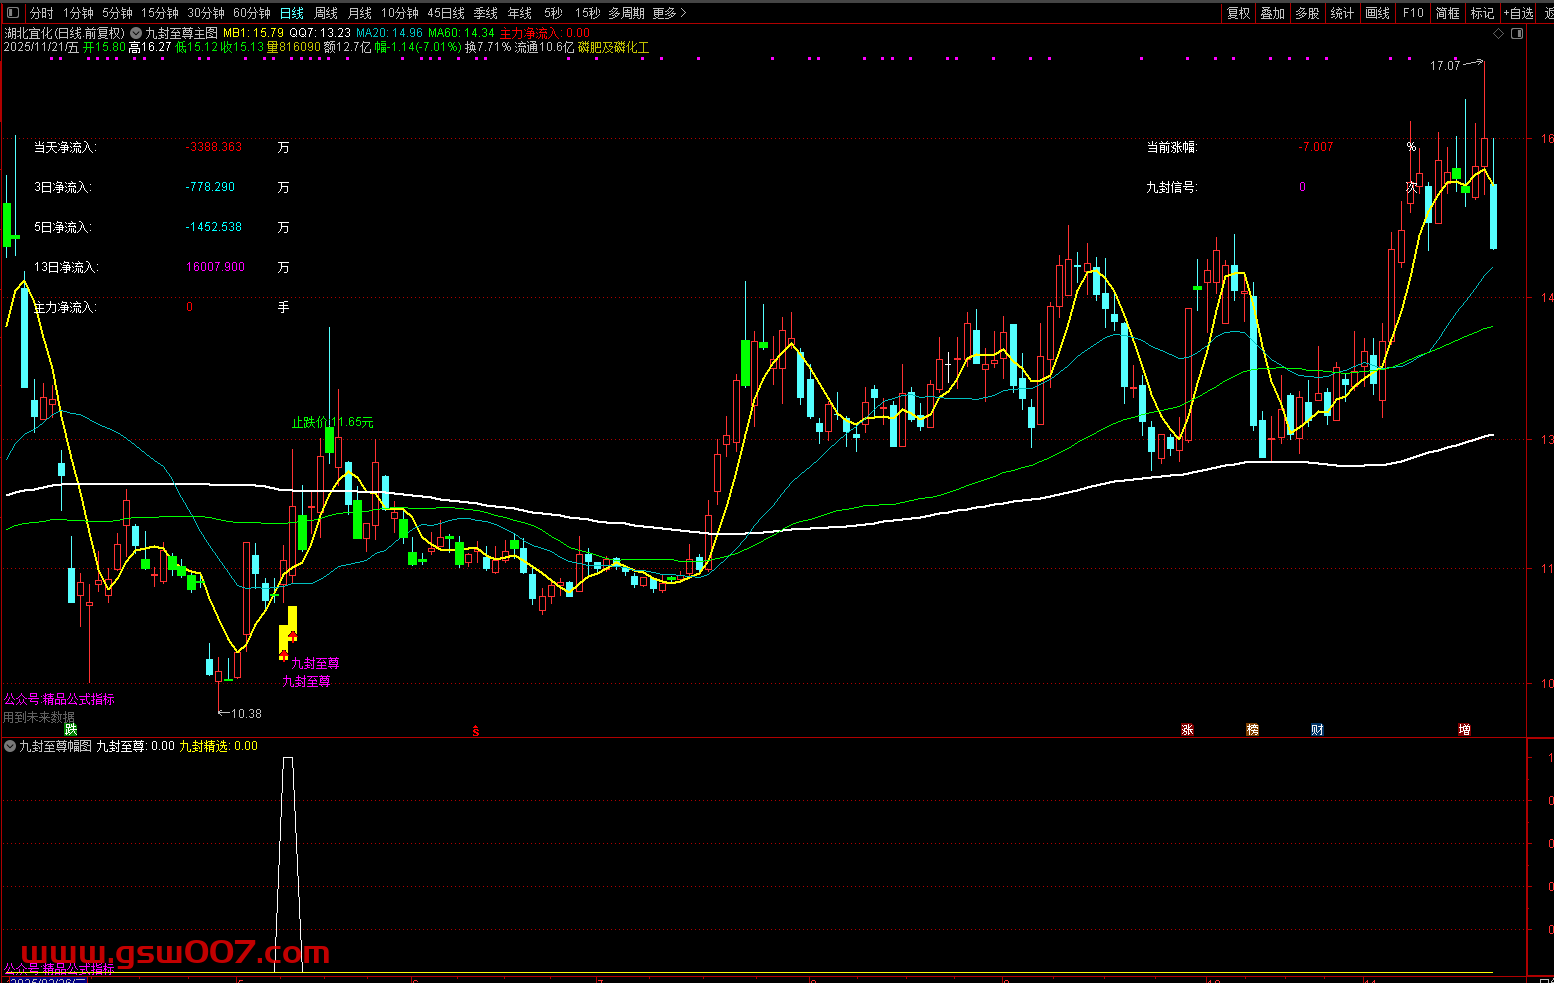The image size is (1554, 983).
Task: Click the red $ marker on the timeline
Action: [x=476, y=732]
